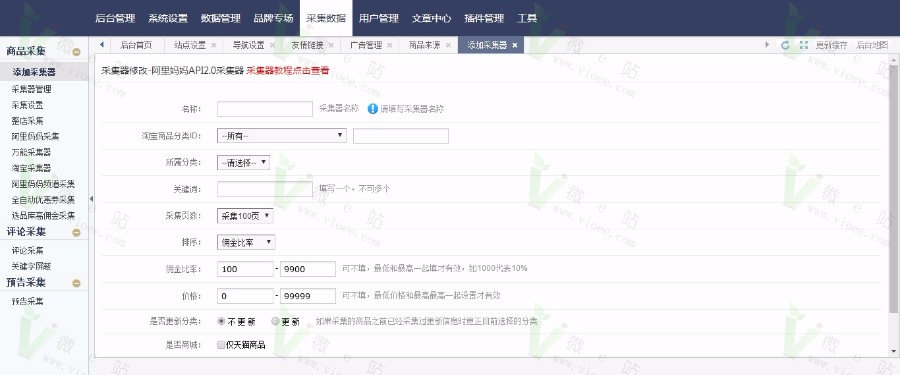Image resolution: width=900 pixels, height=375 pixels.
Task: Click the text field beside the 淘宝商品分类ID dropdown
Action: click(401, 136)
